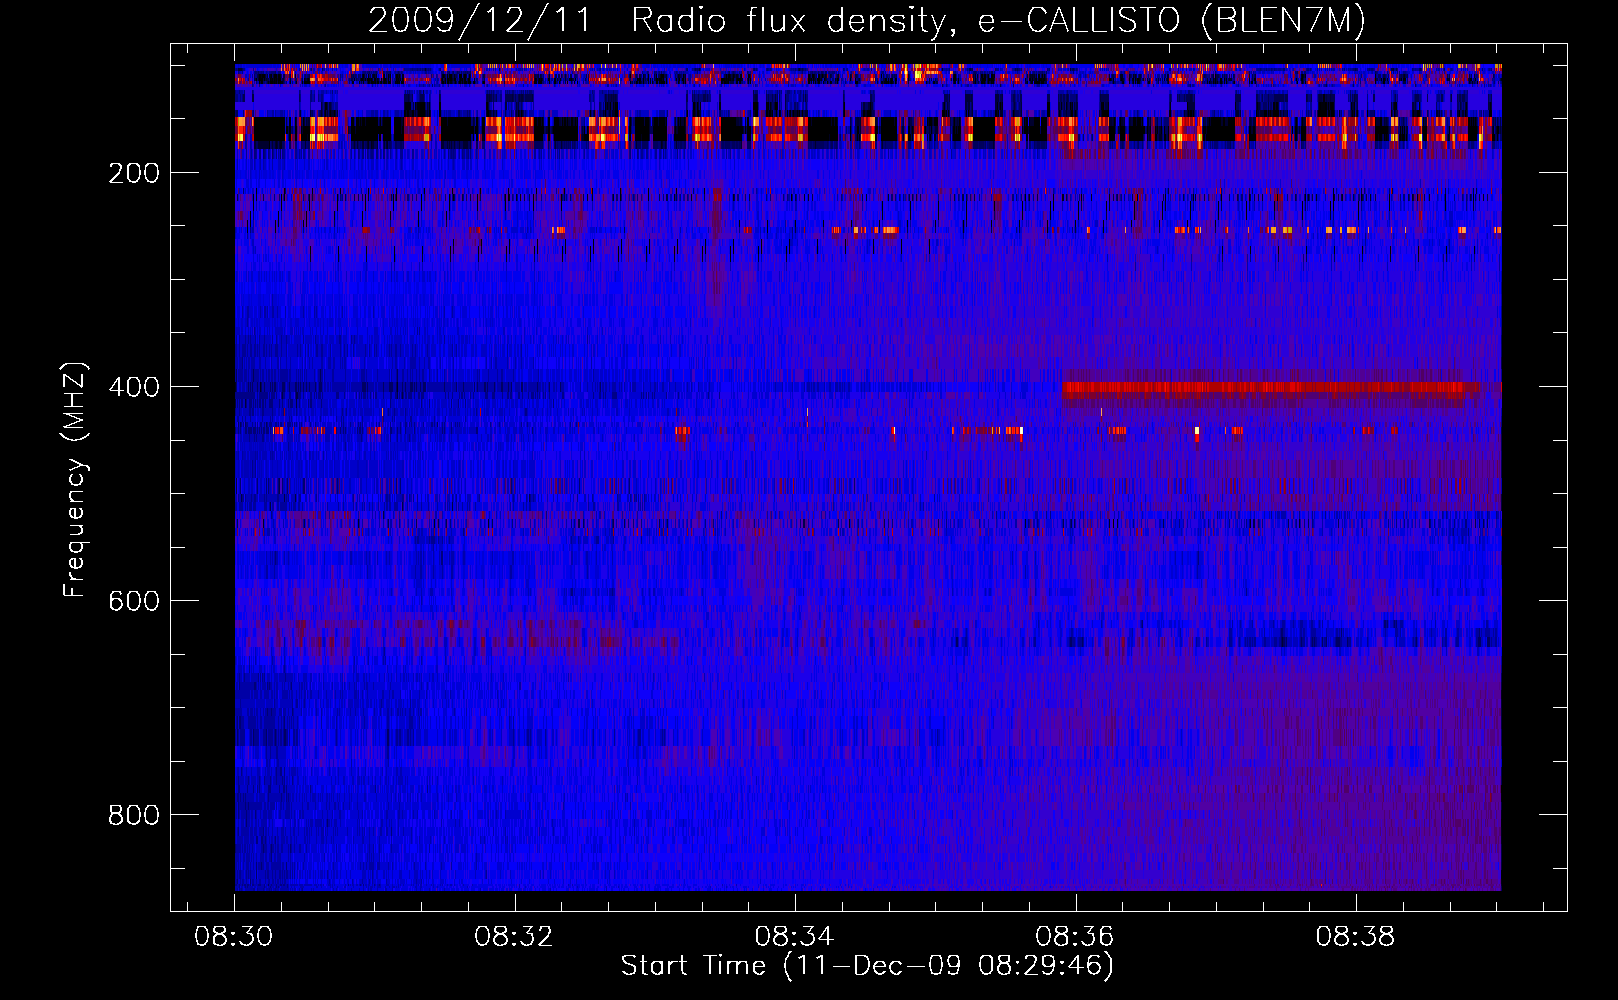Click the 'Start Time (11-Dec-09 08:29:46)' axis label
The height and width of the screenshot is (1000, 1618).
point(867,966)
